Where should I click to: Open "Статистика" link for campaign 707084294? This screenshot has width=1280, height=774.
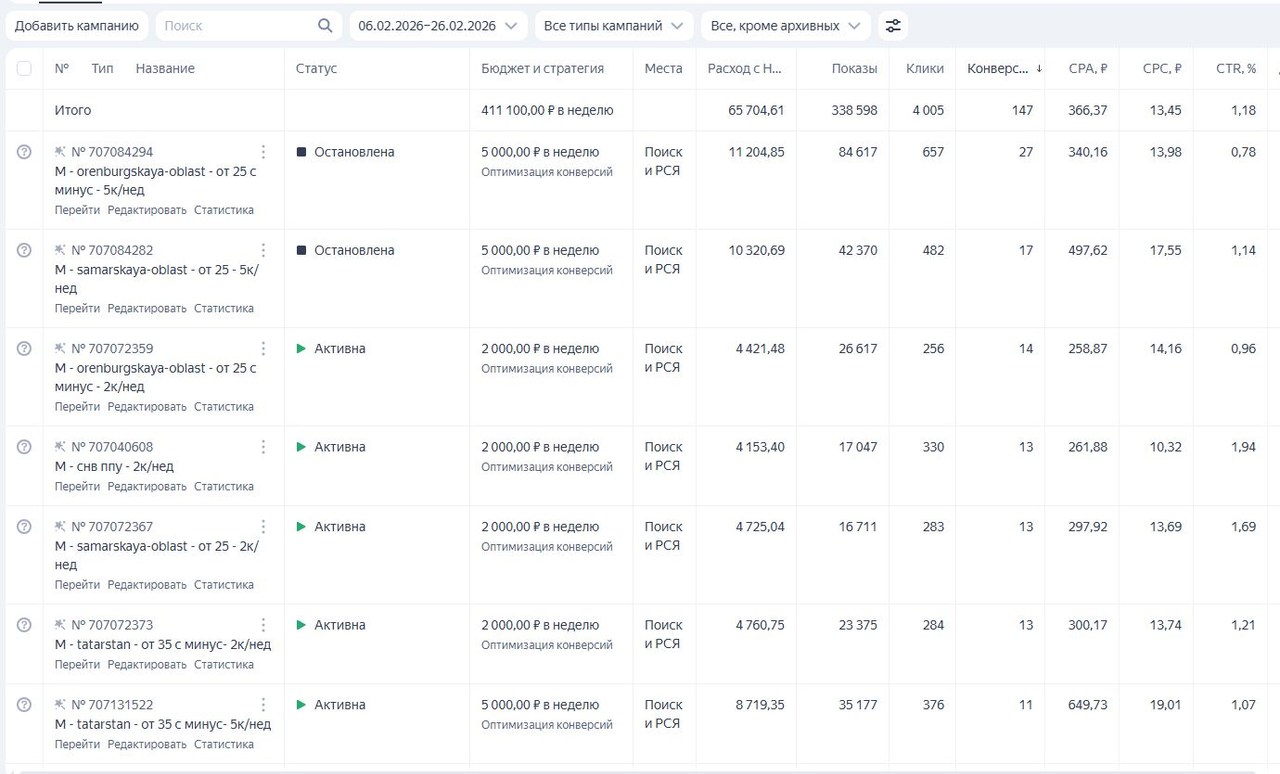224,211
